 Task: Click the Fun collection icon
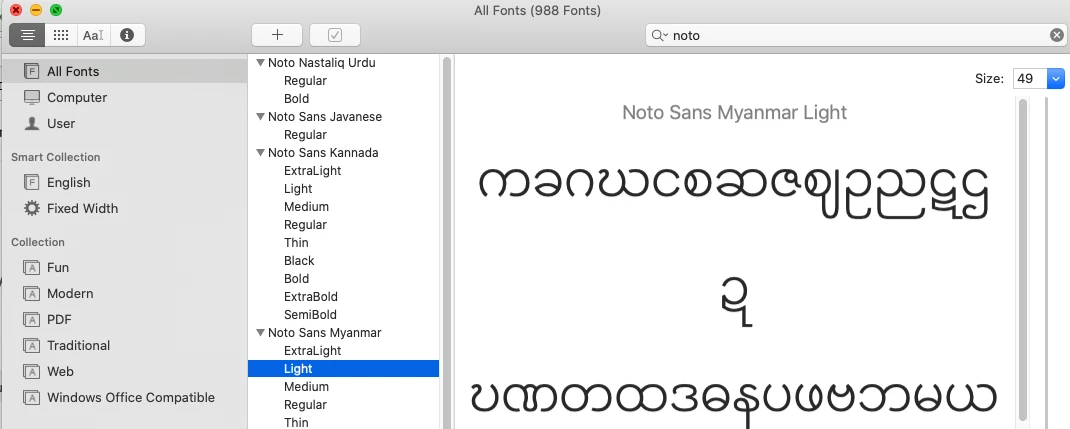pos(31,268)
